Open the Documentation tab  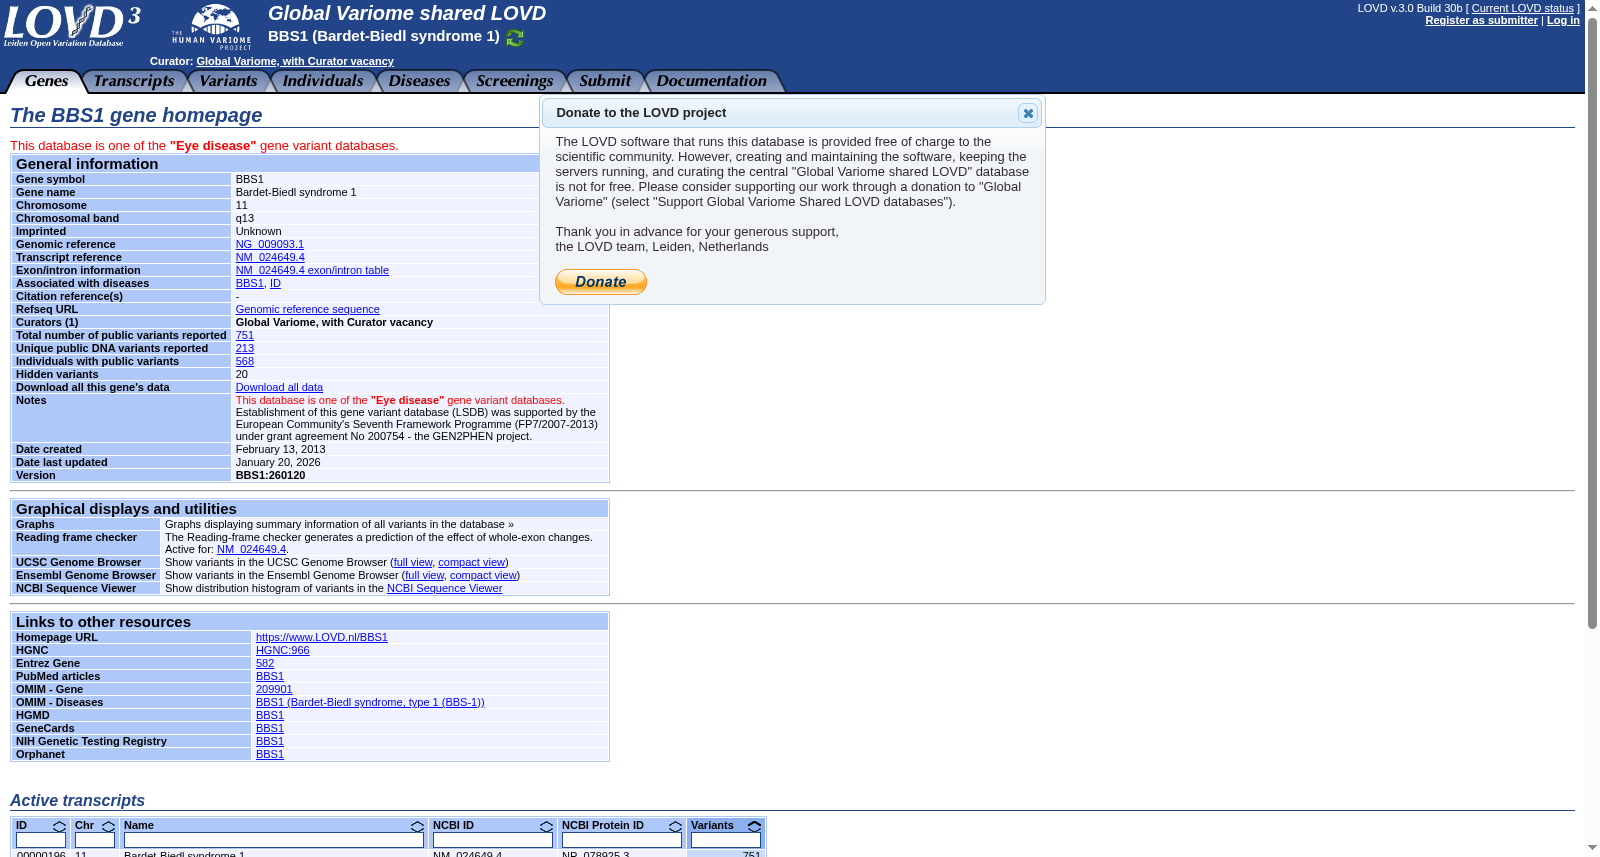point(712,81)
